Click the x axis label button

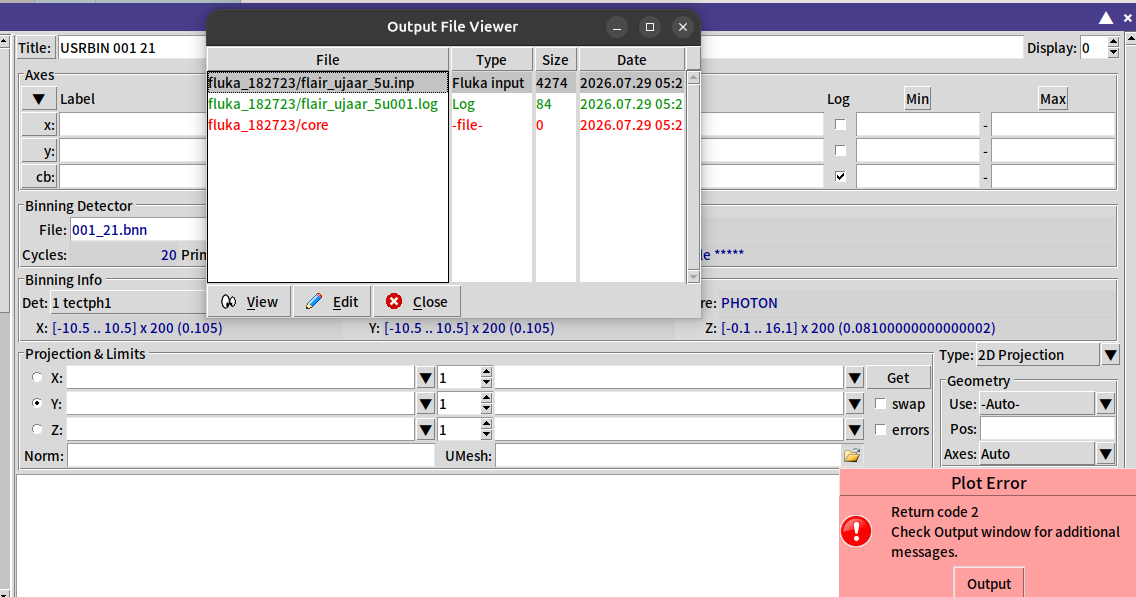[39, 125]
